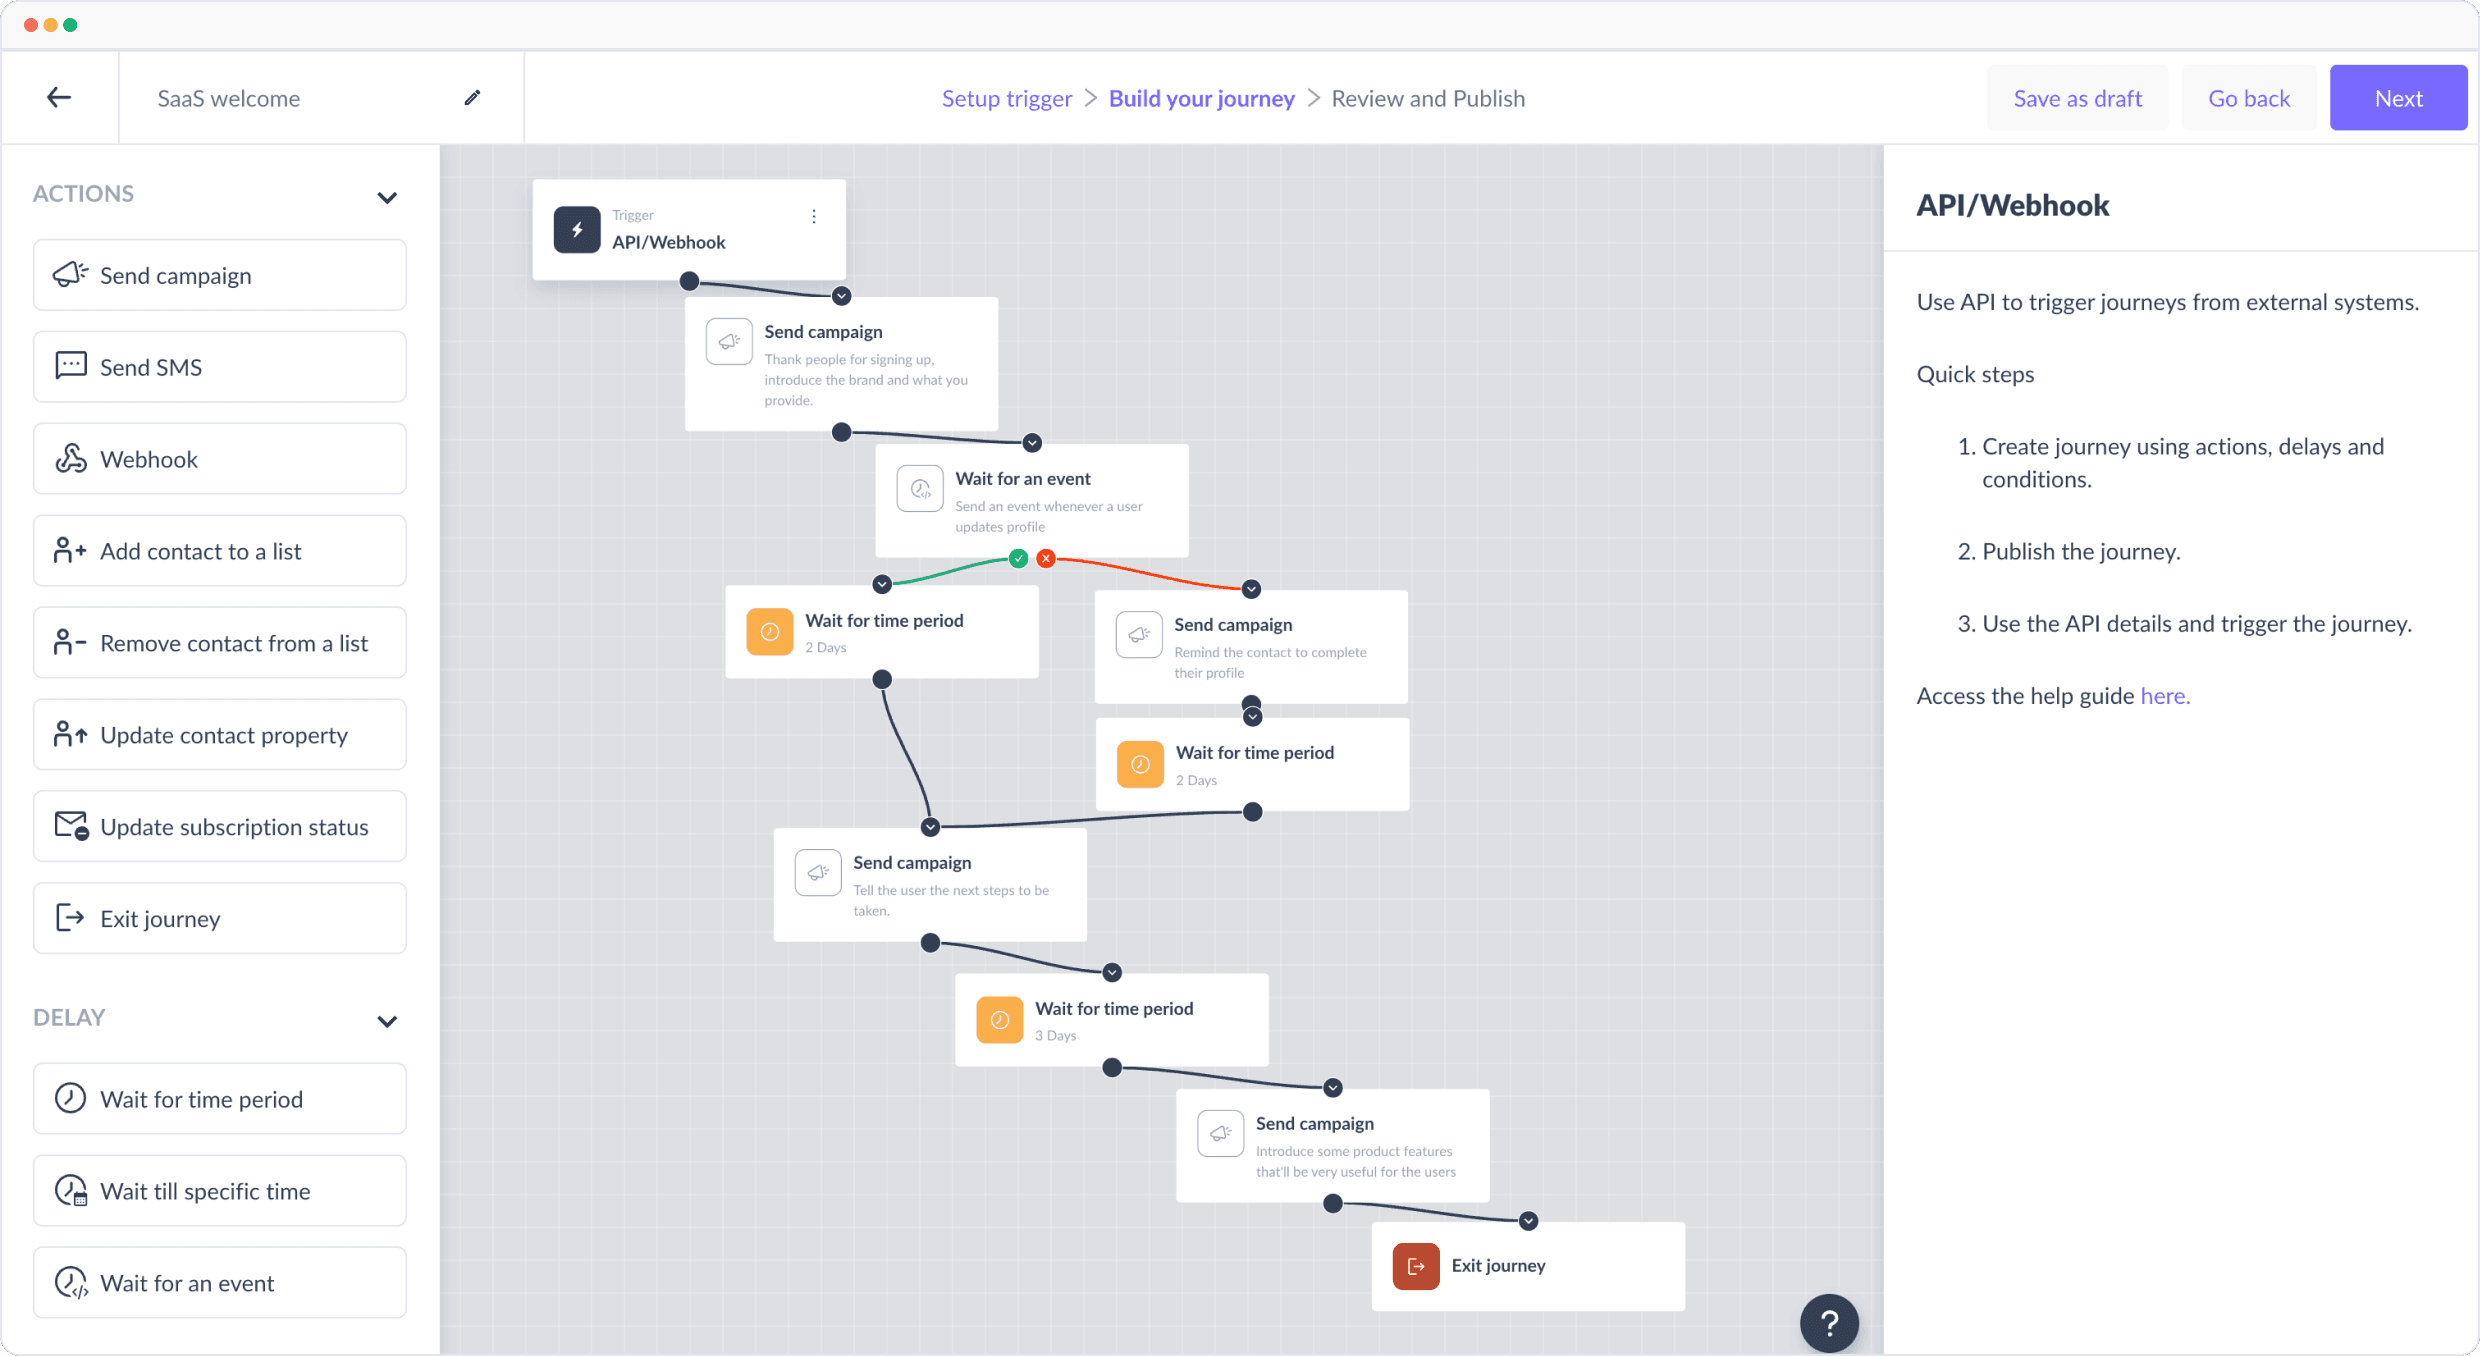Select the Update subscription status action
The height and width of the screenshot is (1356, 2480).
220,827
